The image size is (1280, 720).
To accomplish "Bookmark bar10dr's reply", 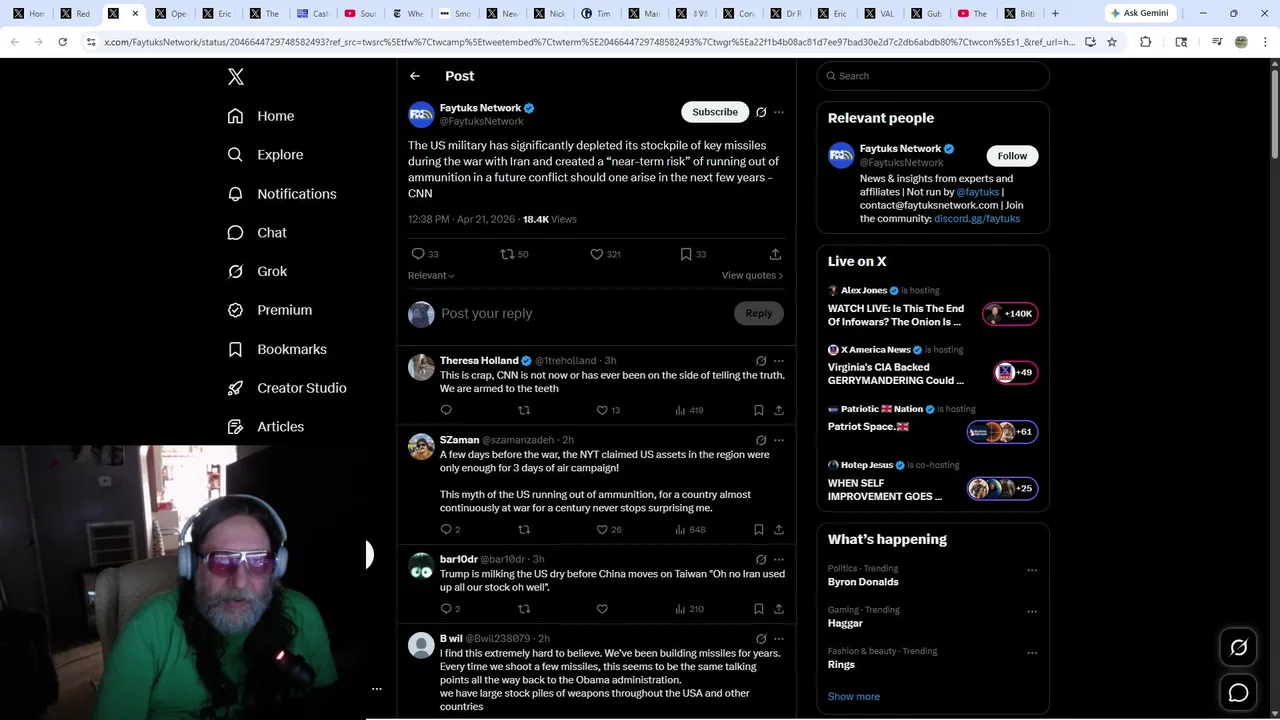I will 758,609.
